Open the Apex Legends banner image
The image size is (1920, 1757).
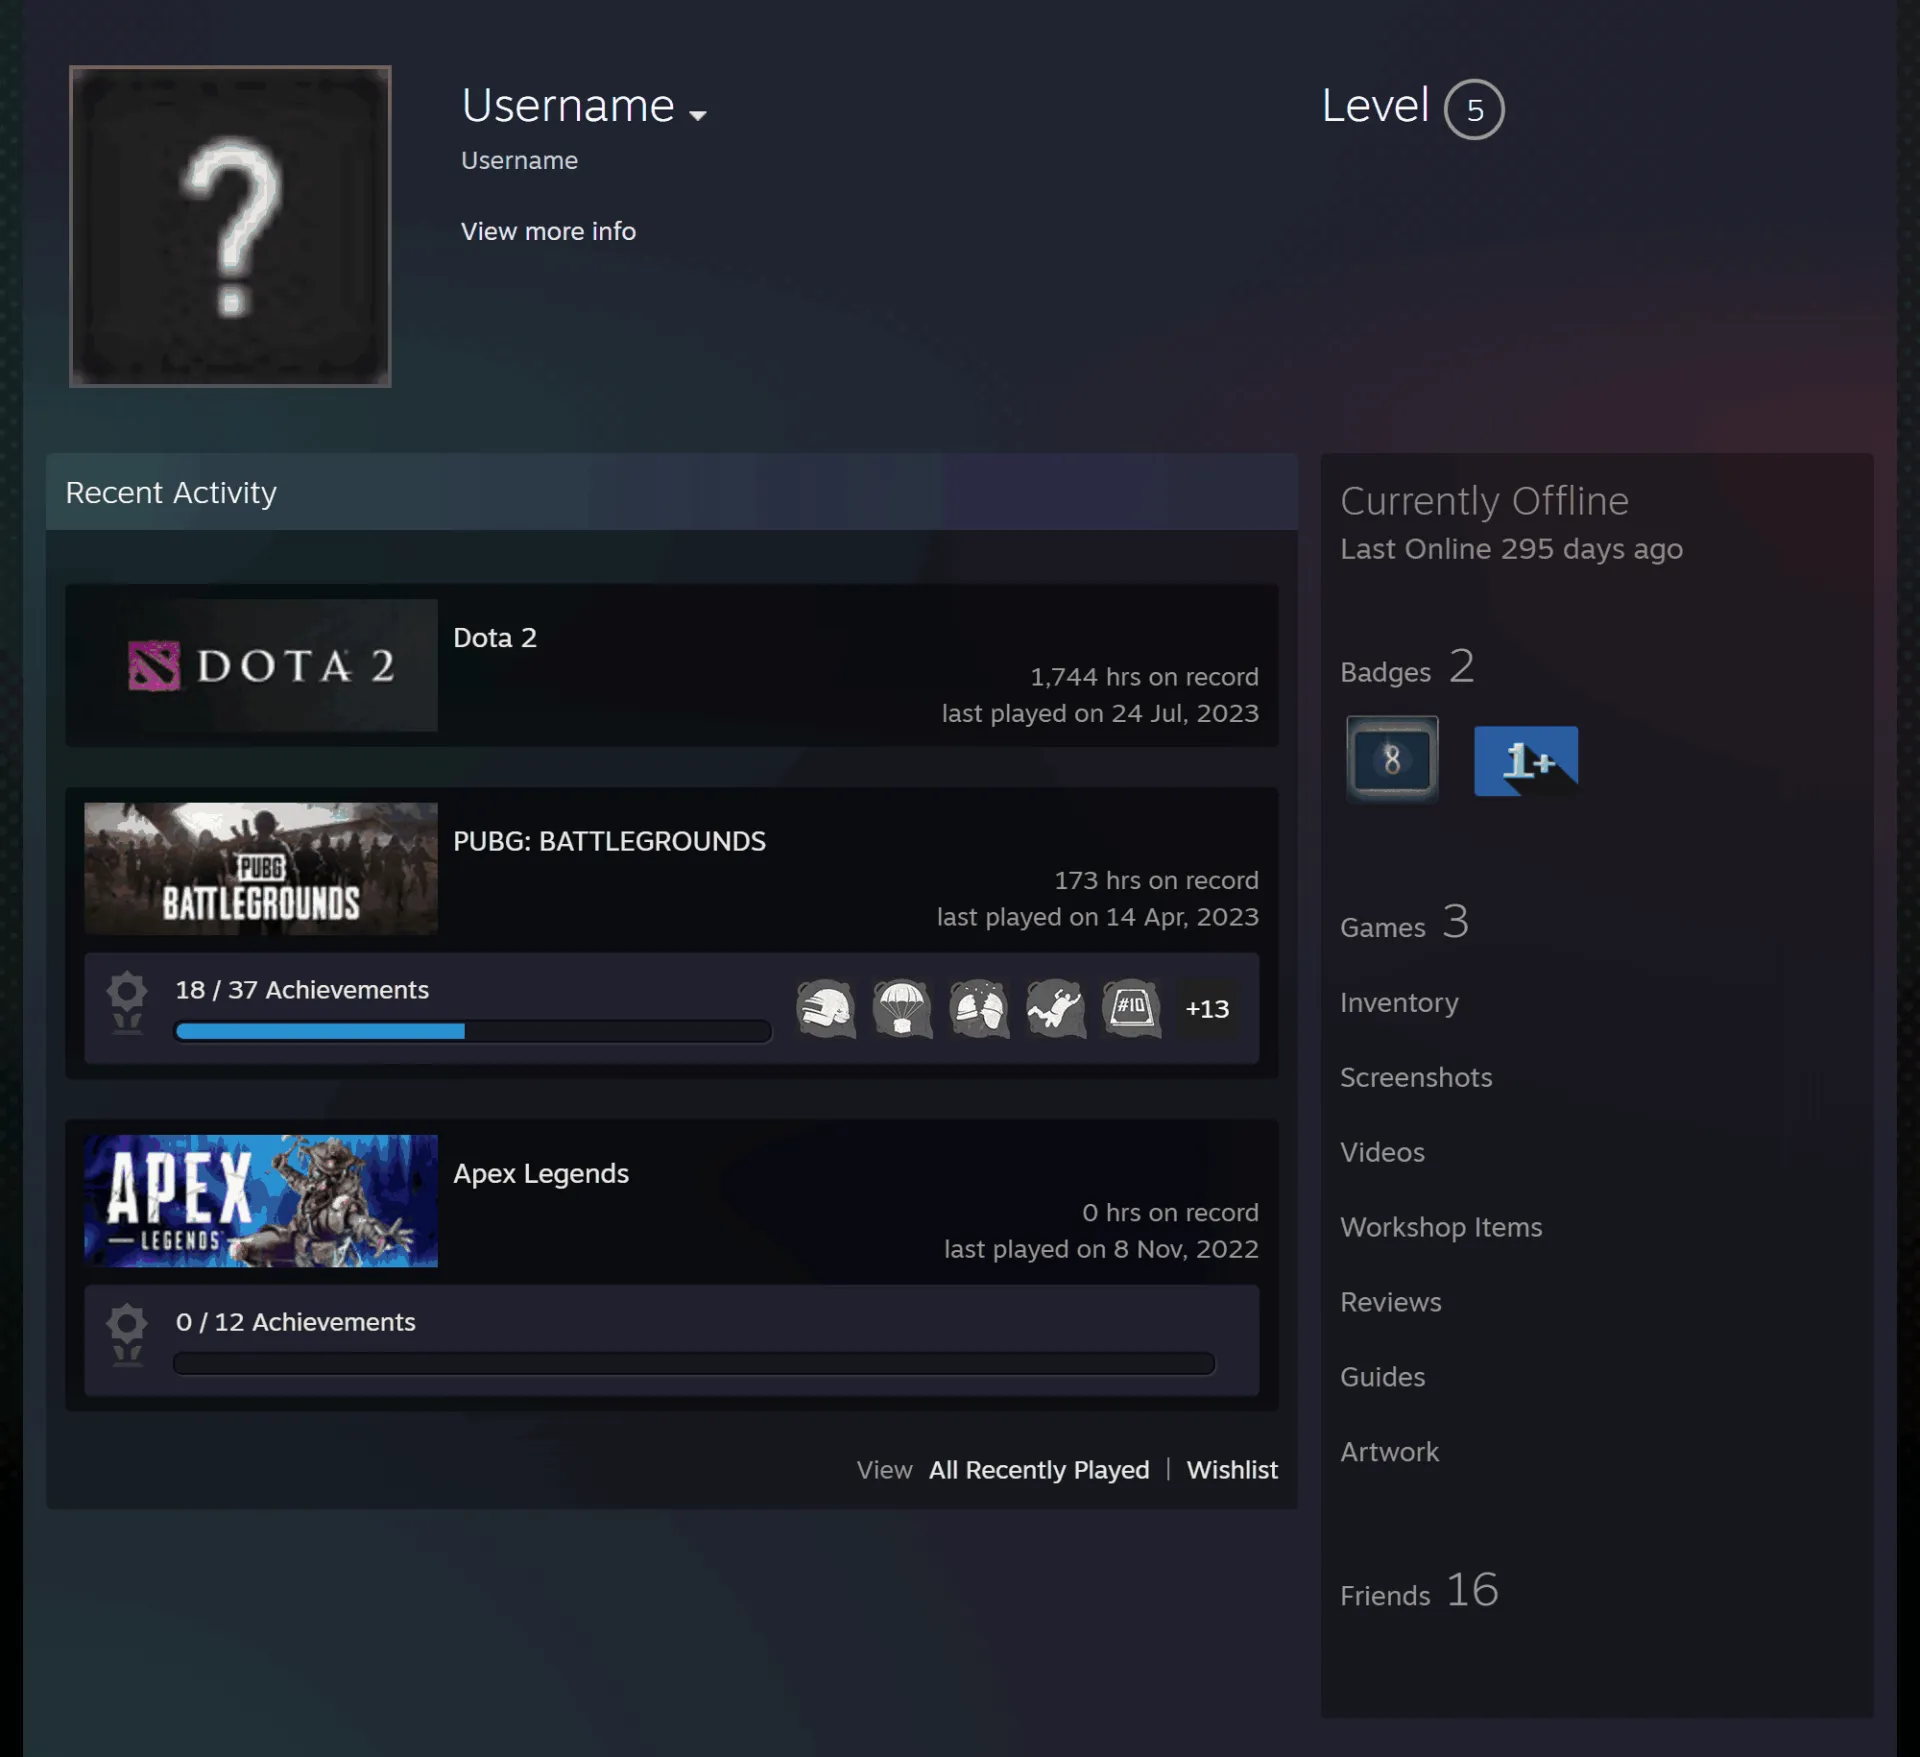tap(261, 1201)
